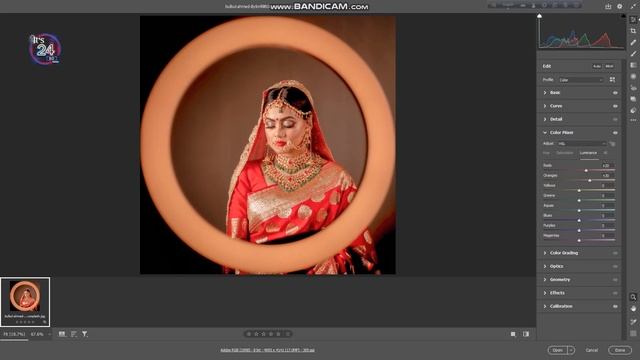Expand the Geometry panel
Screen dimensions: 640x360
tap(545, 280)
